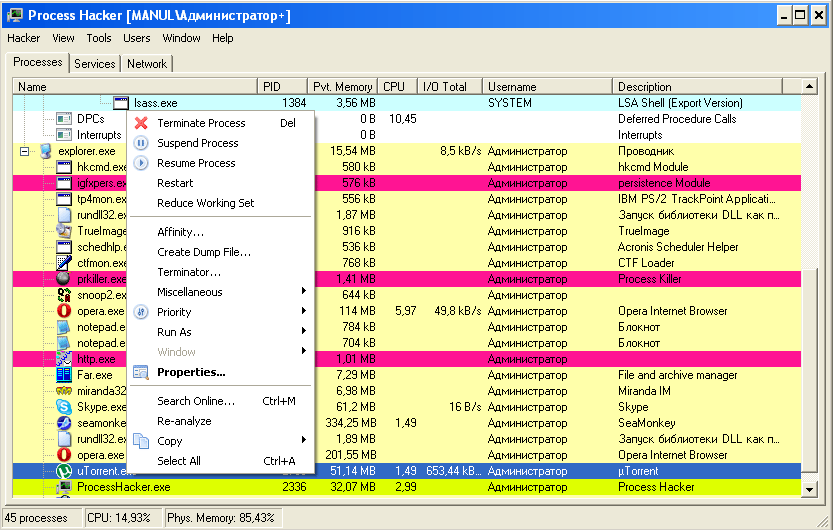
Task: Click the scrollbar down arrow
Action: pos(809,489)
